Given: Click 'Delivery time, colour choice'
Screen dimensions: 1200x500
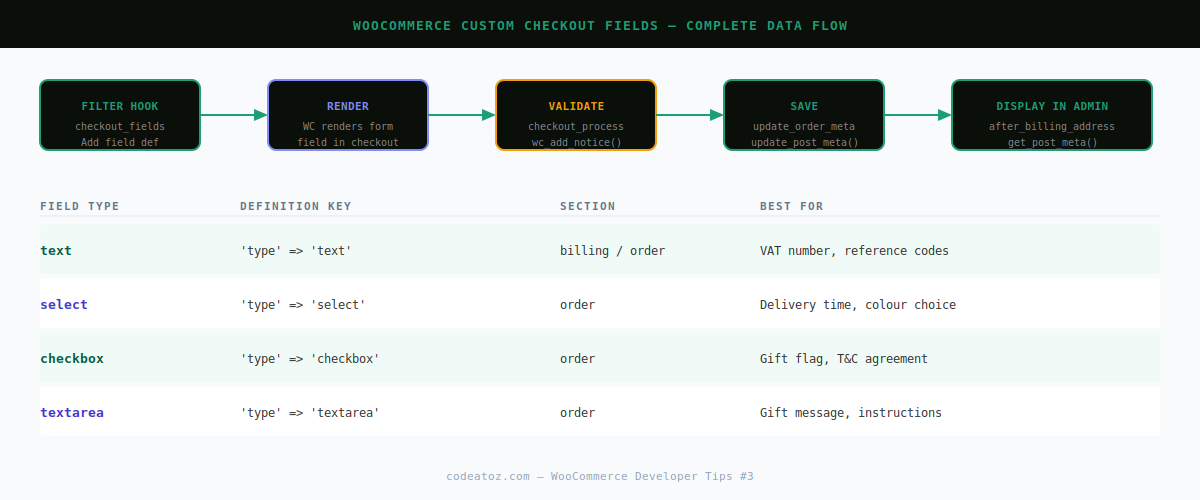Looking at the screenshot, I should (858, 304).
